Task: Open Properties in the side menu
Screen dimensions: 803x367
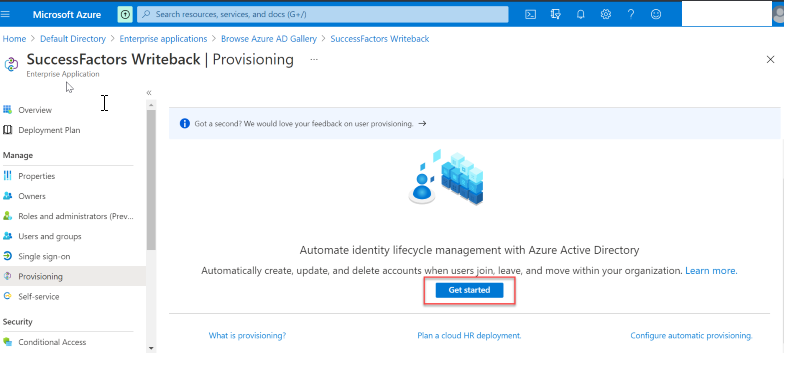Action: [x=36, y=176]
